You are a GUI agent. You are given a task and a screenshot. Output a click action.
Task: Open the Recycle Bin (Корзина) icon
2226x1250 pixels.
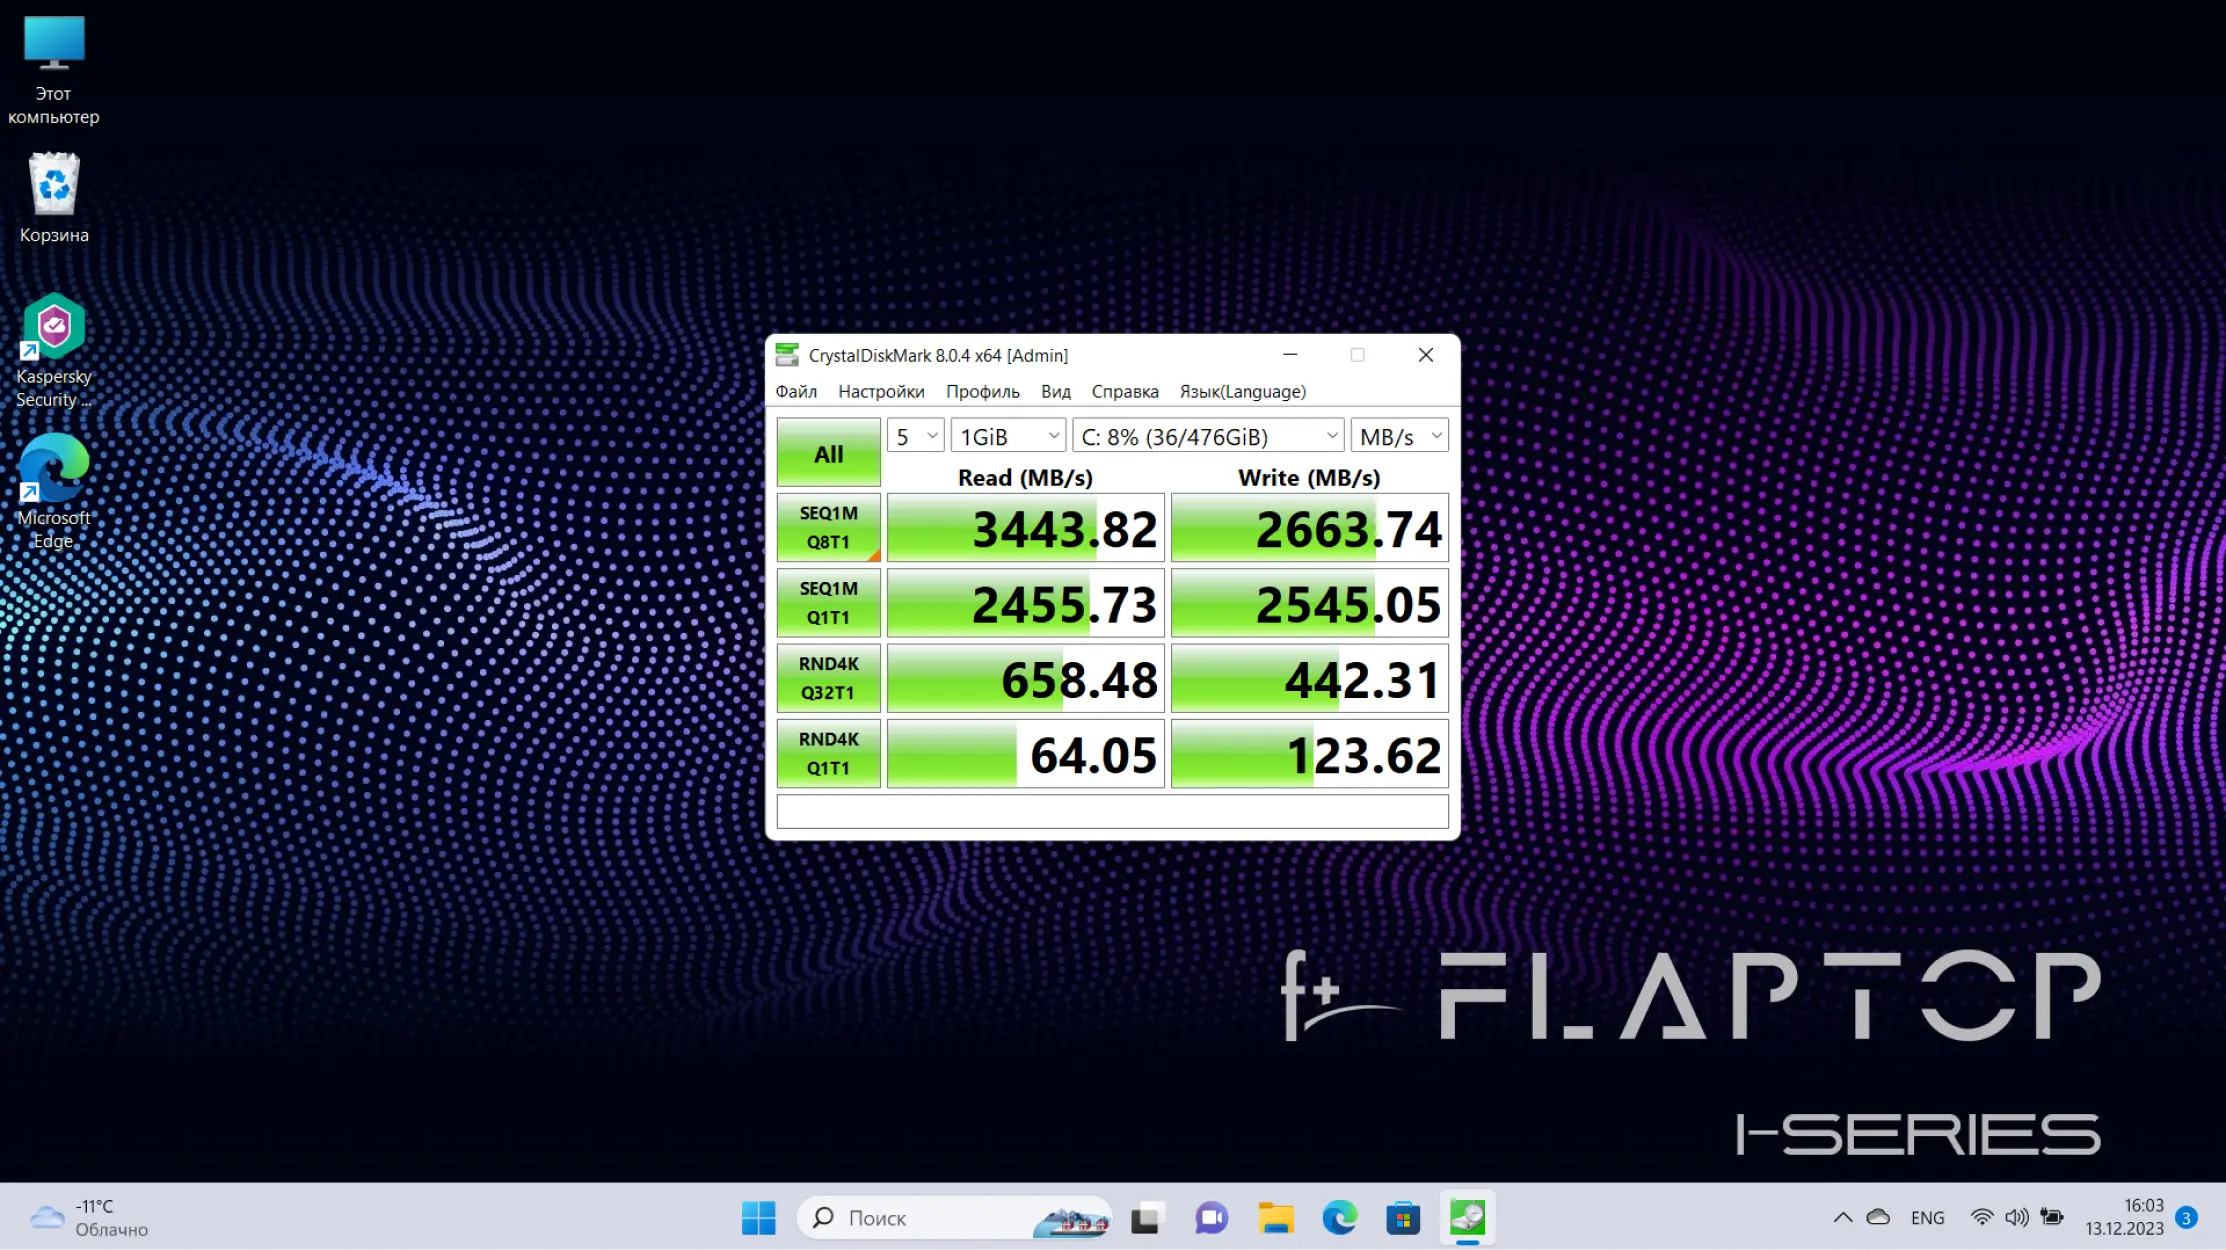54,198
